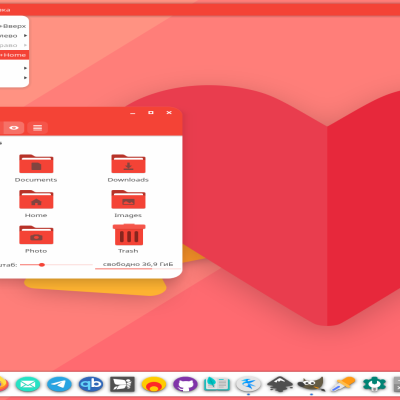Screen dimensions: 400x400
Task: Close the file manager window
Action: [169, 113]
